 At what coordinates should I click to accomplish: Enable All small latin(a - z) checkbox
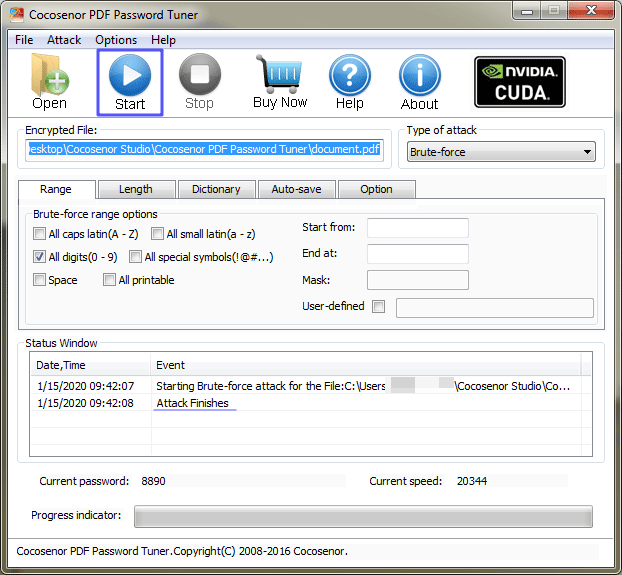pyautogui.click(x=157, y=234)
